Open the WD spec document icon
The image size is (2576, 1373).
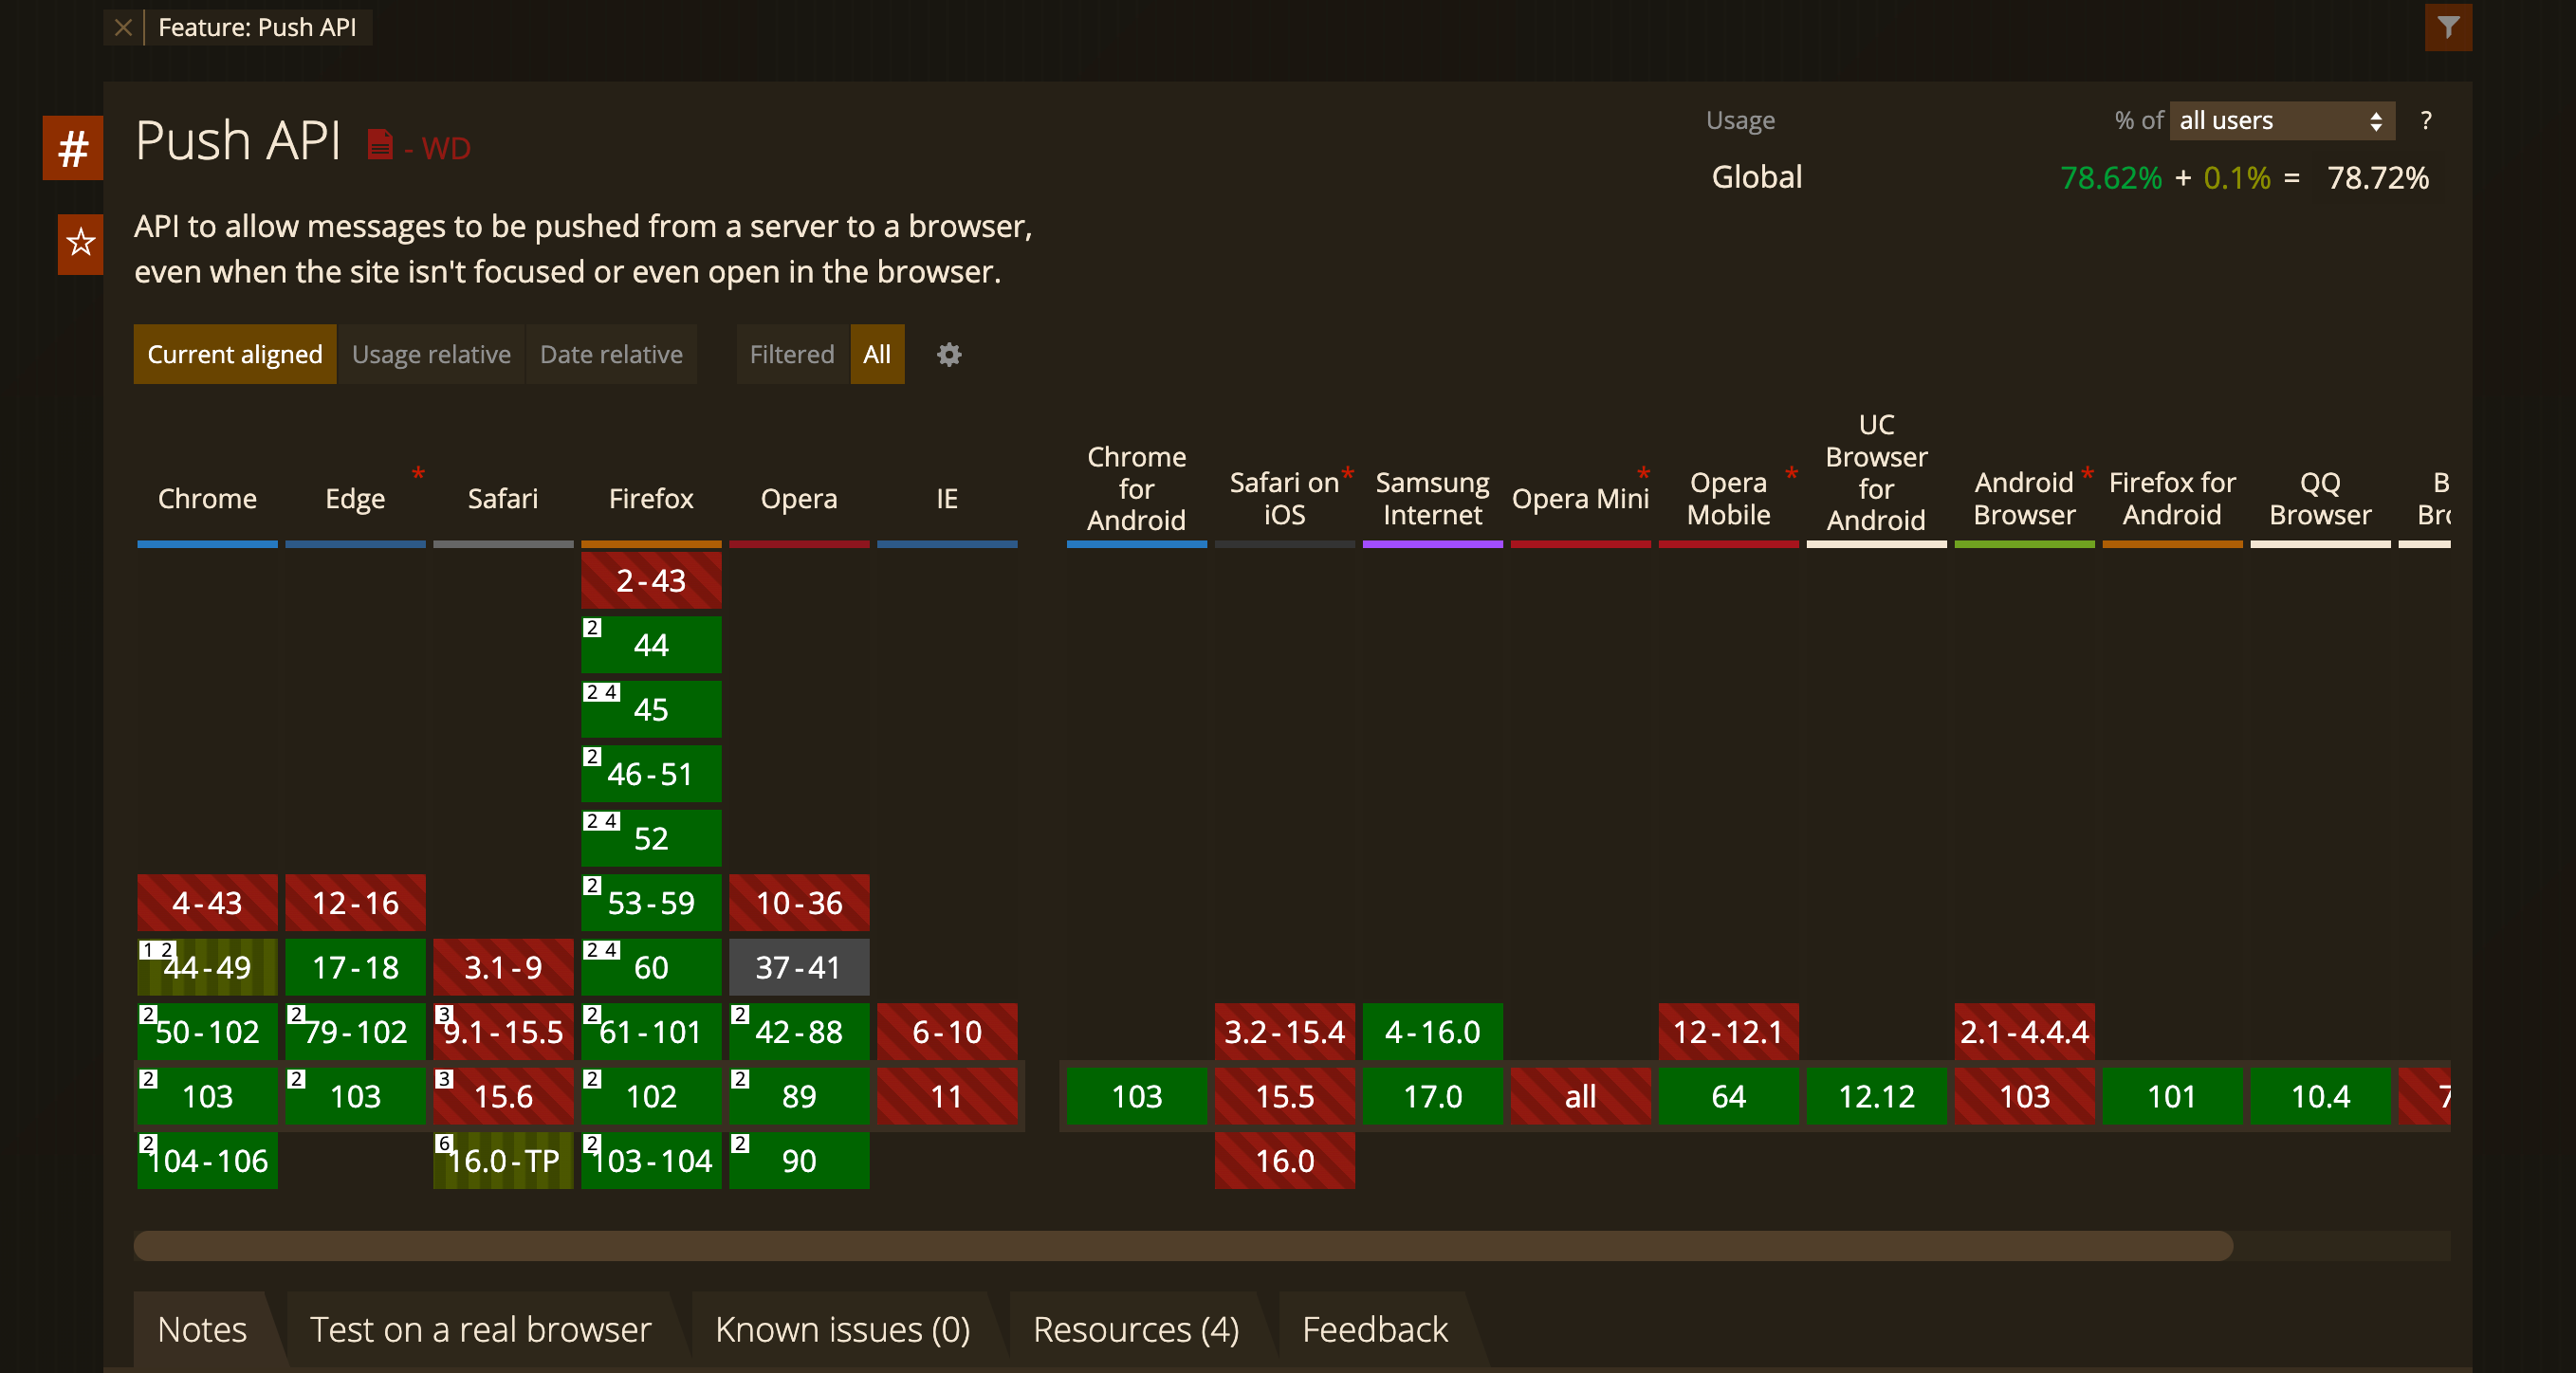(379, 146)
